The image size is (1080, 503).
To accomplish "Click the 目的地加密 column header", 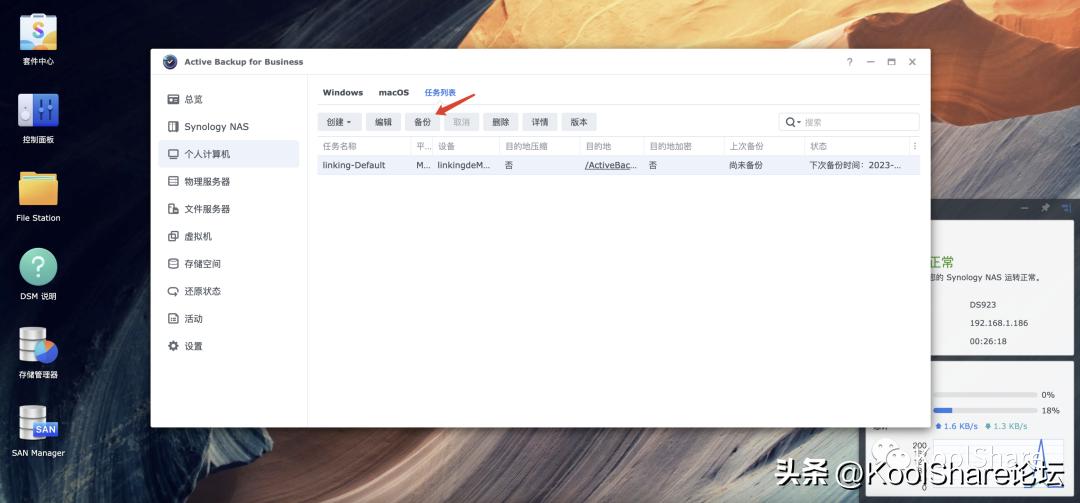I will tap(683, 146).
